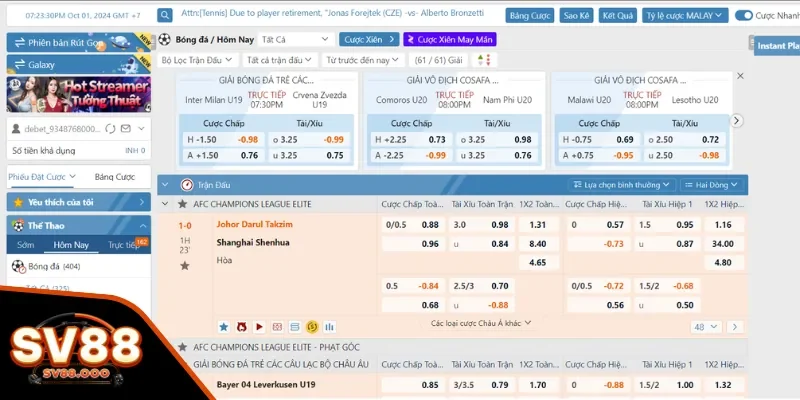The height and width of the screenshot is (400, 800).
Task: Click the soccer ball icon beside Thể Thao
Action: [x=18, y=226]
